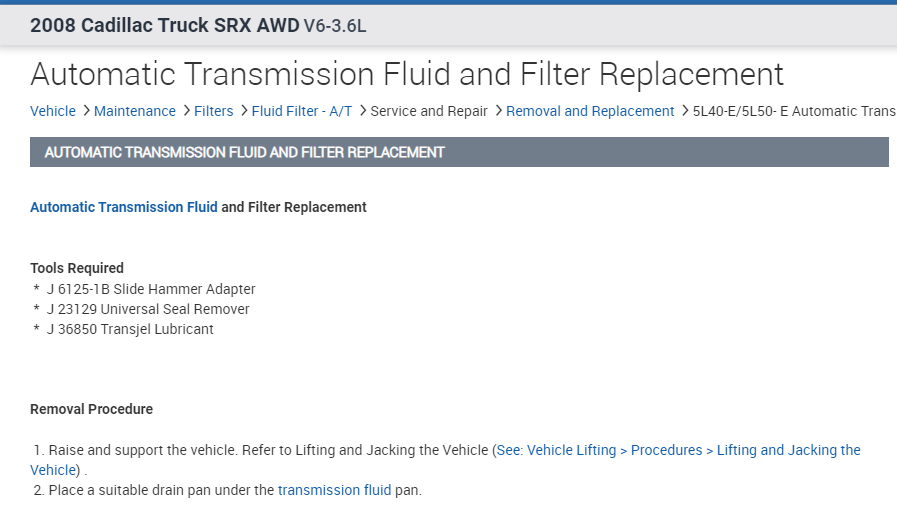
Task: Click the chevron before 5L40-E/5L50-E breadcrumb
Action: tap(684, 111)
